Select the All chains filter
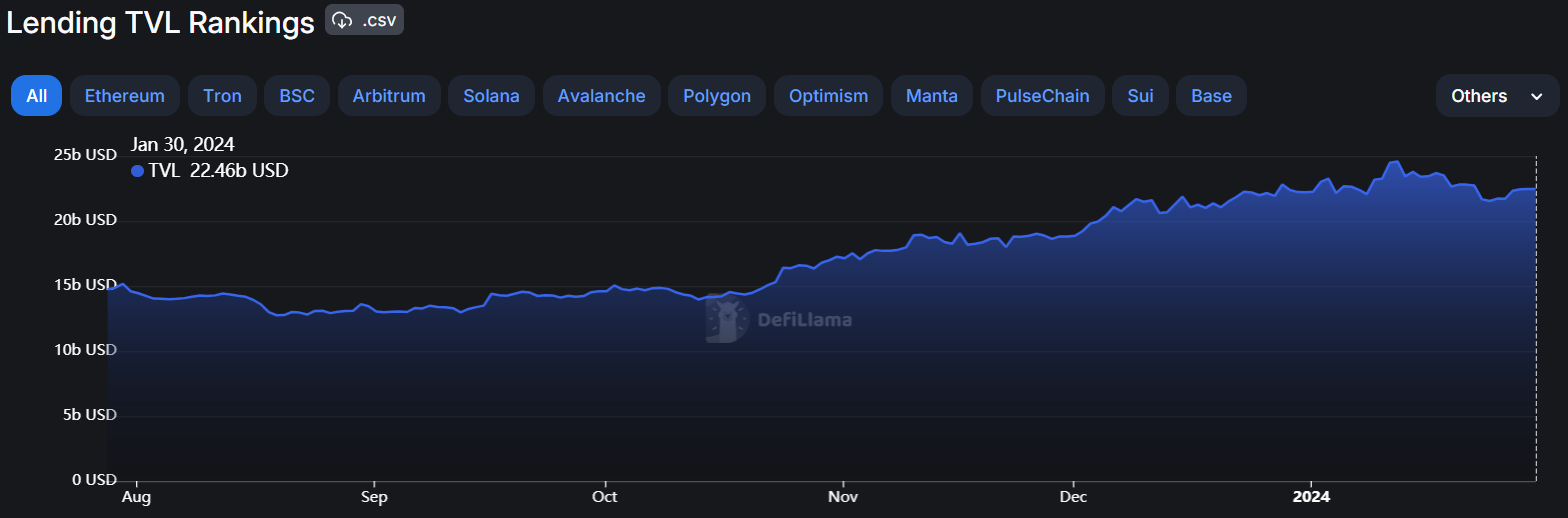This screenshot has height=518, width=1568. point(37,96)
